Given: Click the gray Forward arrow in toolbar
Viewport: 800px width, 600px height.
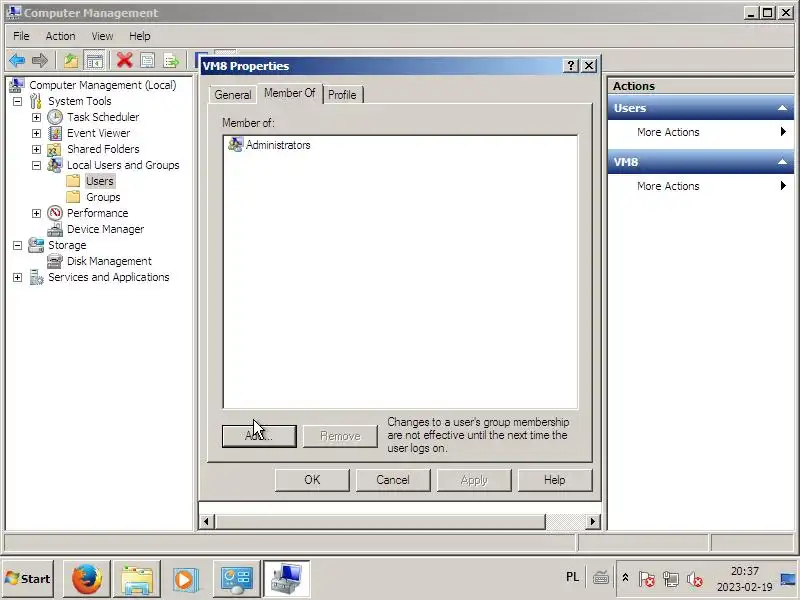Looking at the screenshot, I should (x=40, y=61).
